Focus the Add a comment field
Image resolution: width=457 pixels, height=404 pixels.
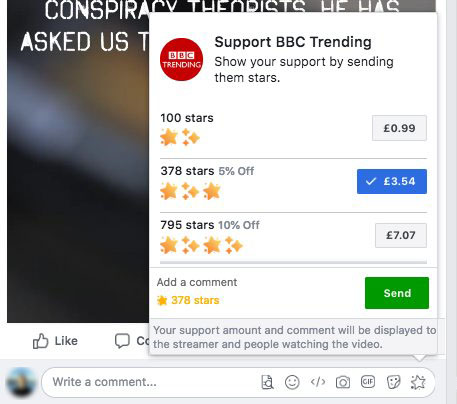click(x=197, y=282)
